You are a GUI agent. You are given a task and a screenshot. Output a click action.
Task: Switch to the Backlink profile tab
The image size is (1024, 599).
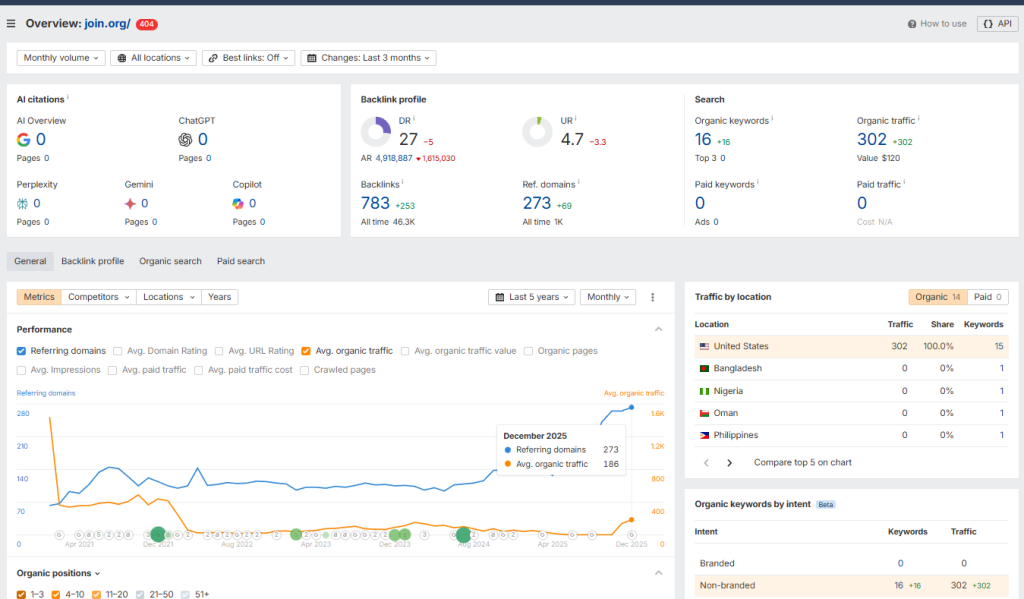[x=92, y=261]
